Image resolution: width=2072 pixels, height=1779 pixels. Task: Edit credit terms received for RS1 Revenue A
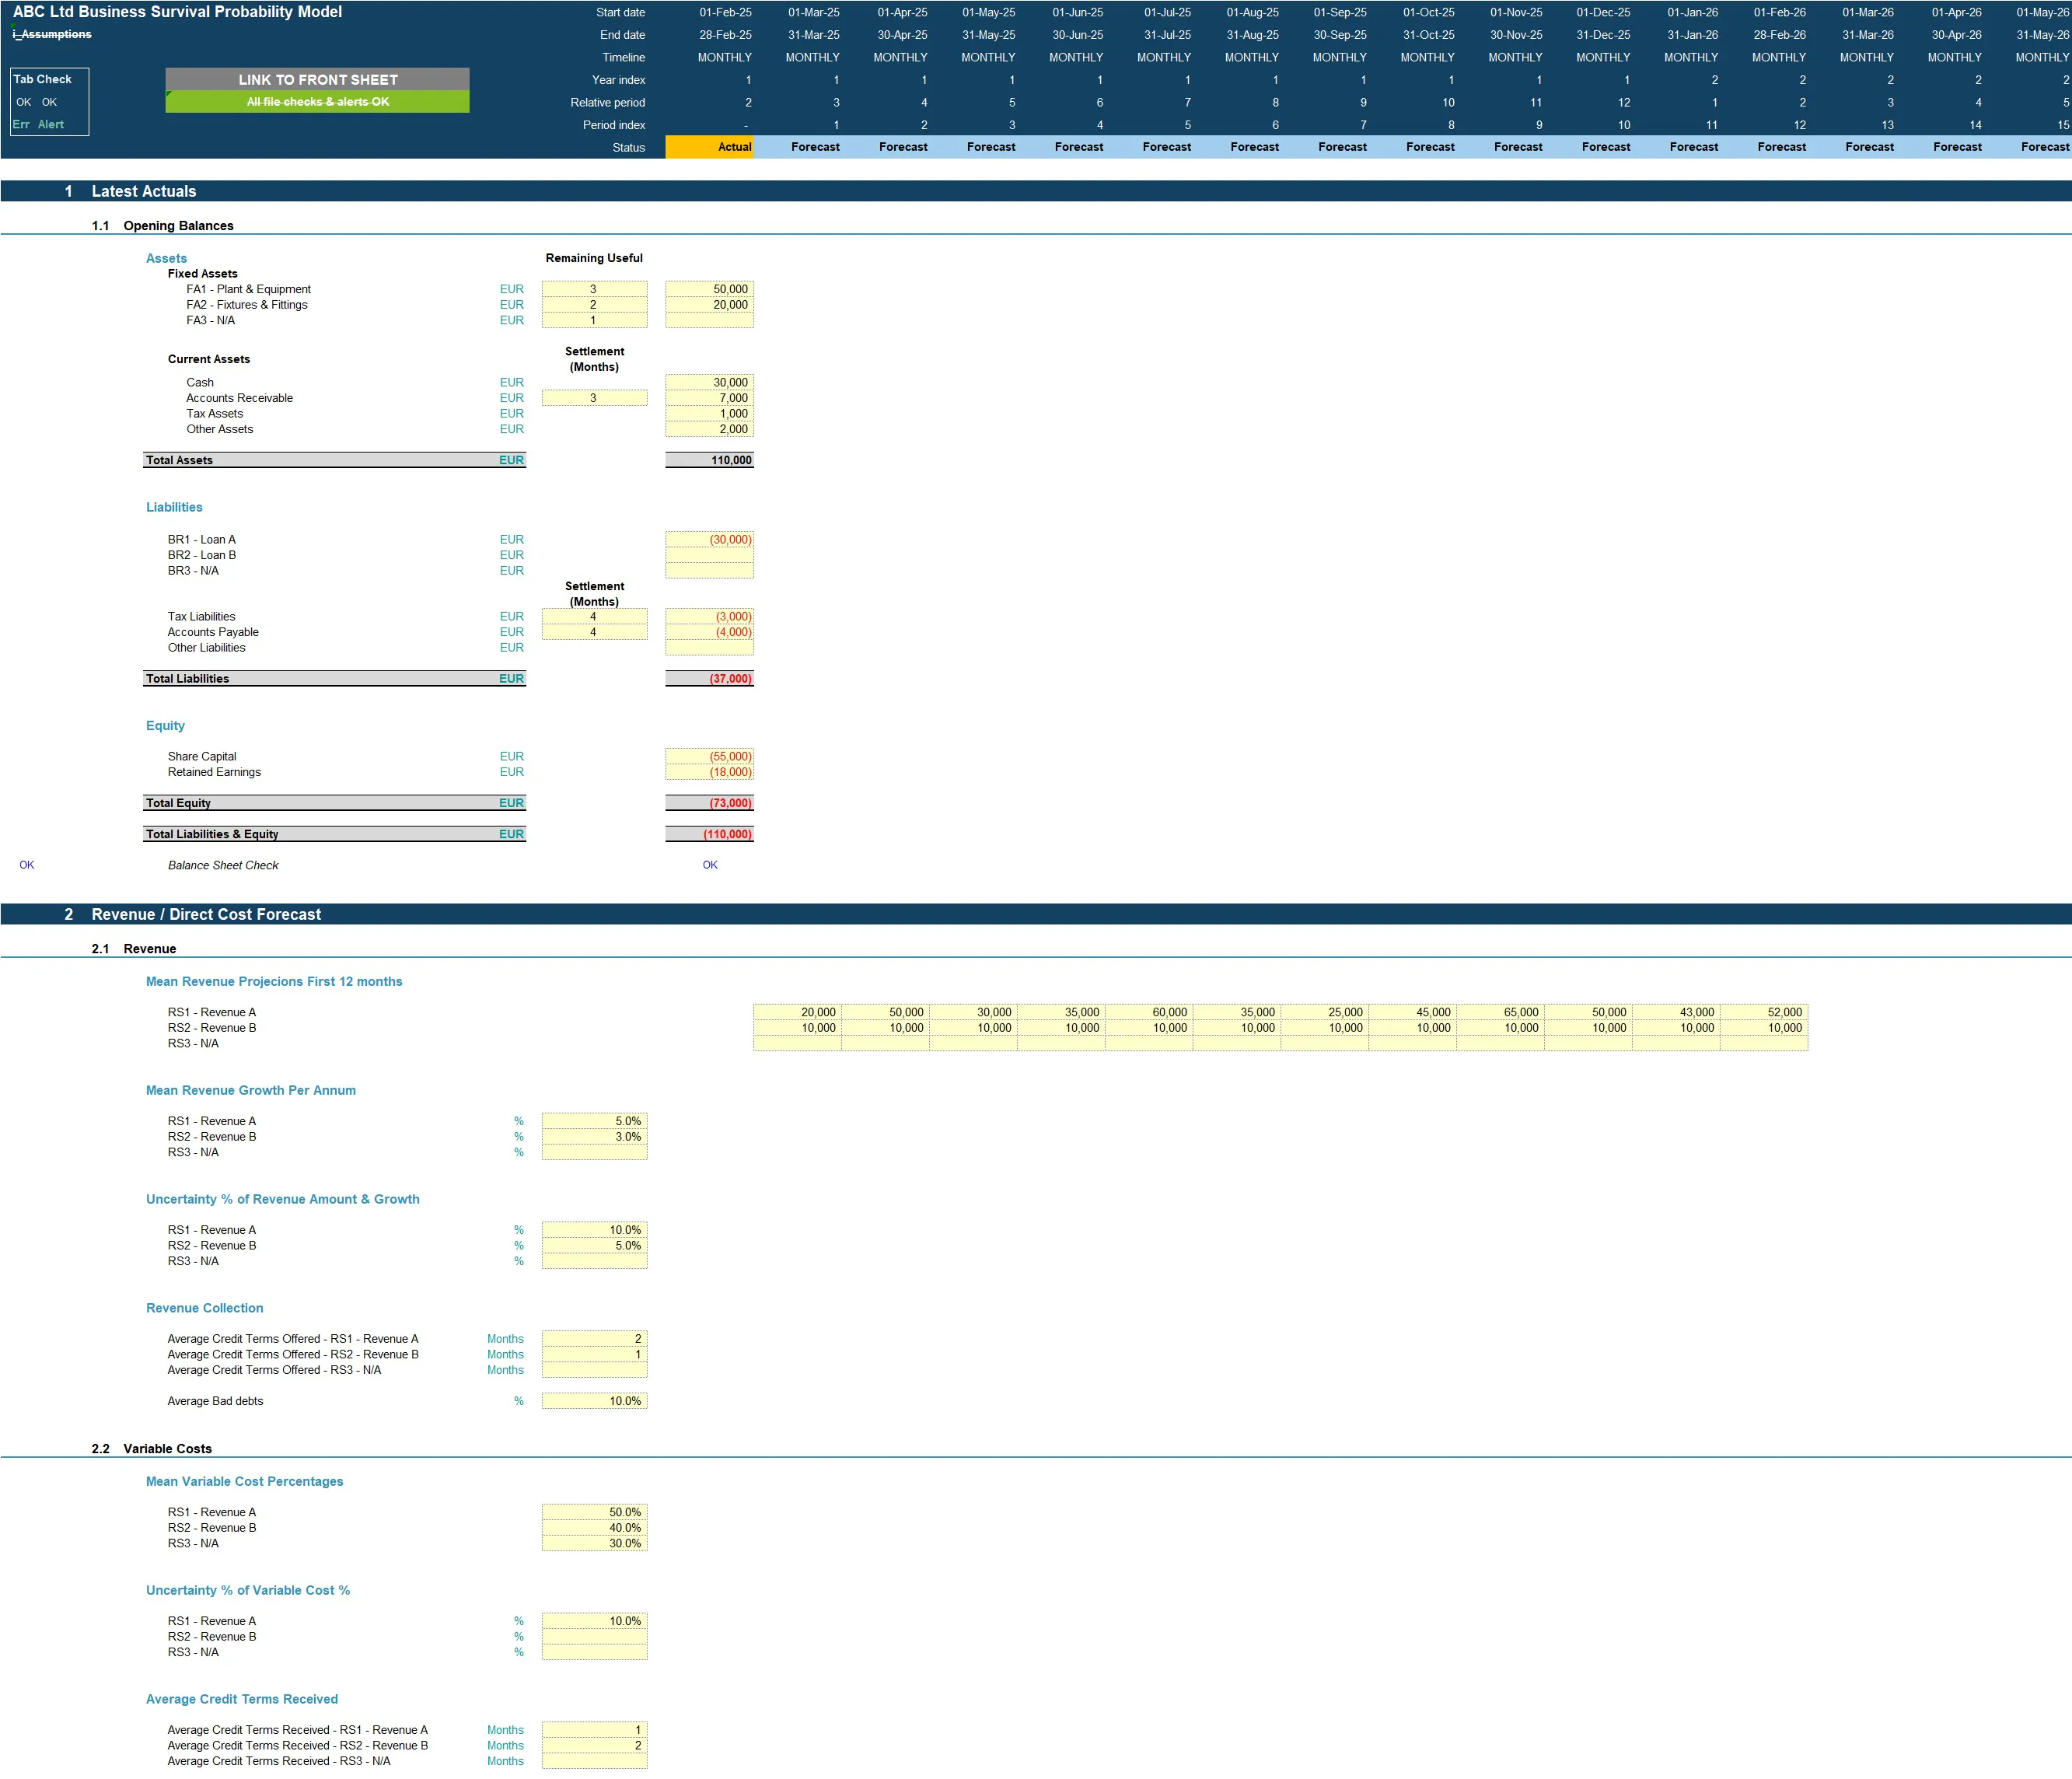coord(594,1730)
